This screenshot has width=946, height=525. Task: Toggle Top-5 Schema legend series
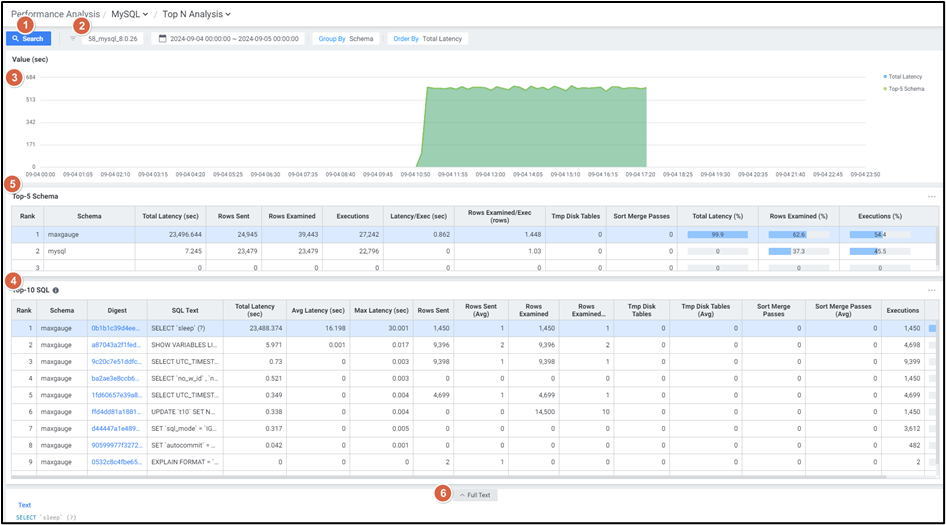tap(903, 89)
